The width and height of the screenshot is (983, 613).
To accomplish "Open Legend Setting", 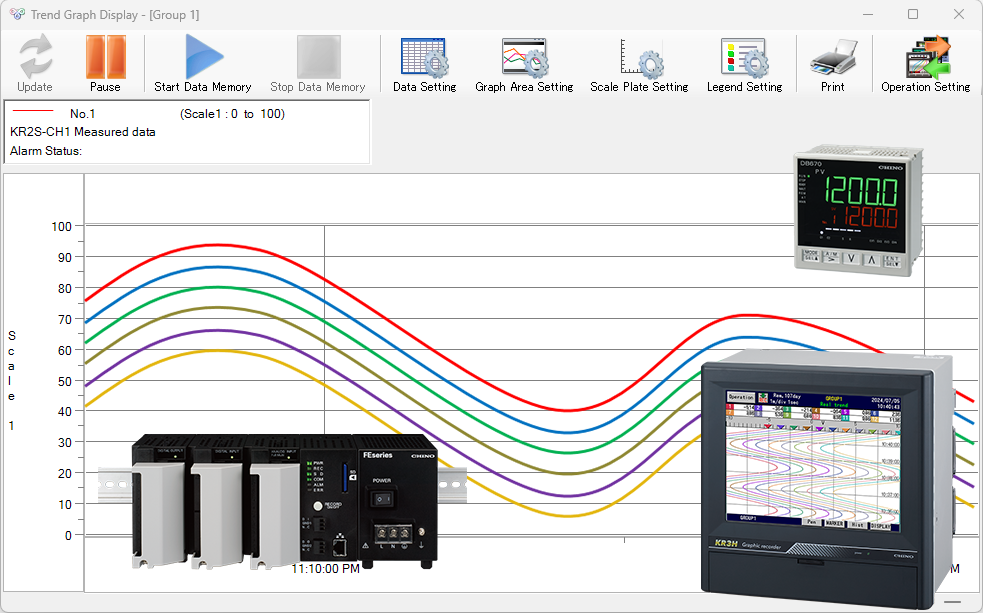I will coord(744,64).
